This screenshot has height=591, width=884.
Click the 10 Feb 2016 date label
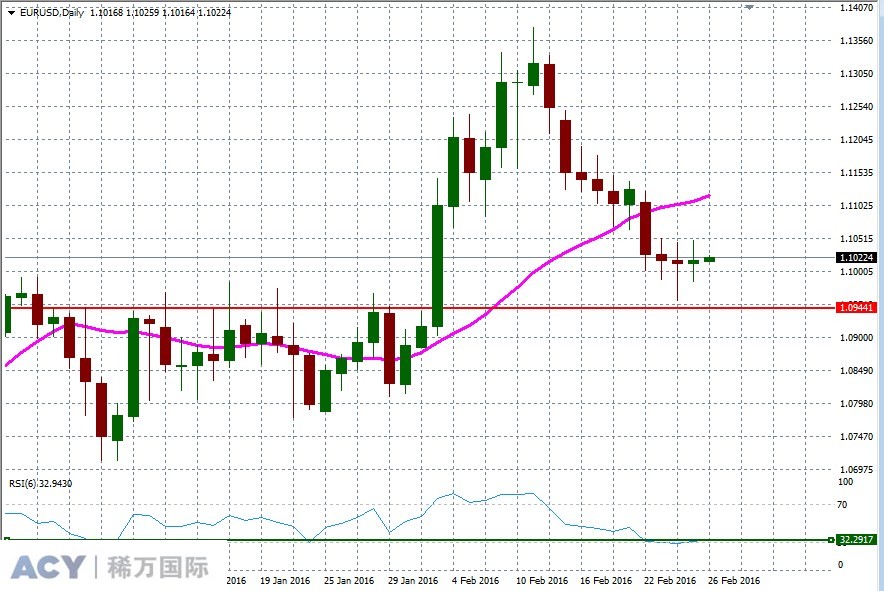coord(542,580)
